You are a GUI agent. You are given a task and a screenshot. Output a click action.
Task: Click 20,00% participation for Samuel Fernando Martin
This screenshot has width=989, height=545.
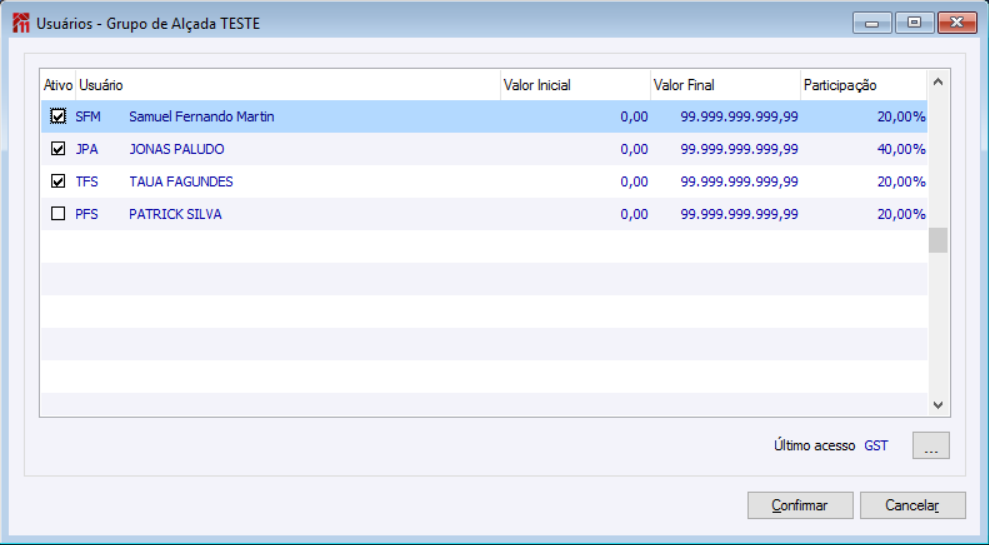[x=901, y=117]
